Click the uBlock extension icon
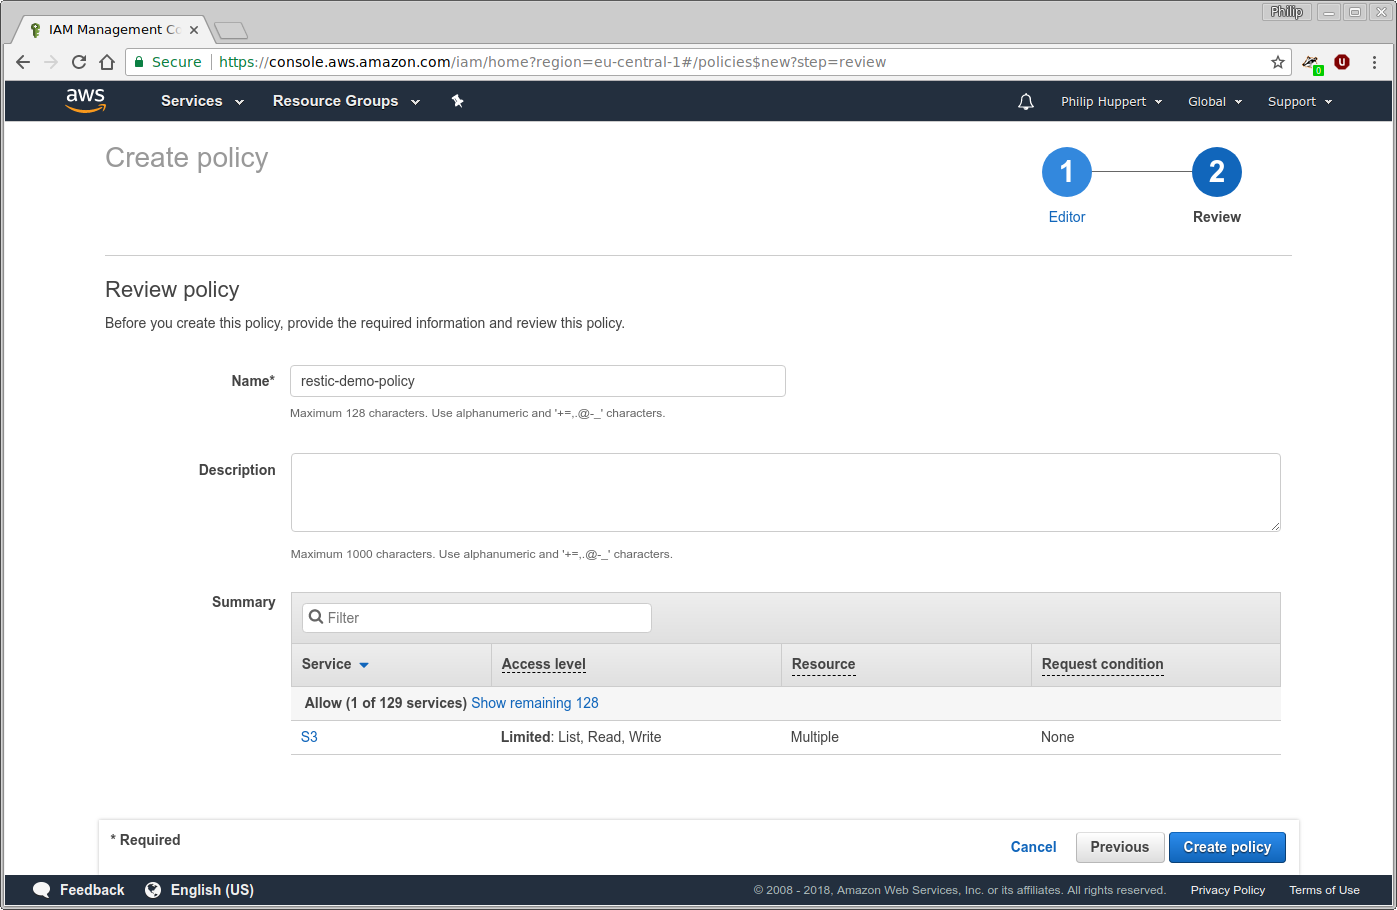The height and width of the screenshot is (910, 1397). coord(1342,62)
